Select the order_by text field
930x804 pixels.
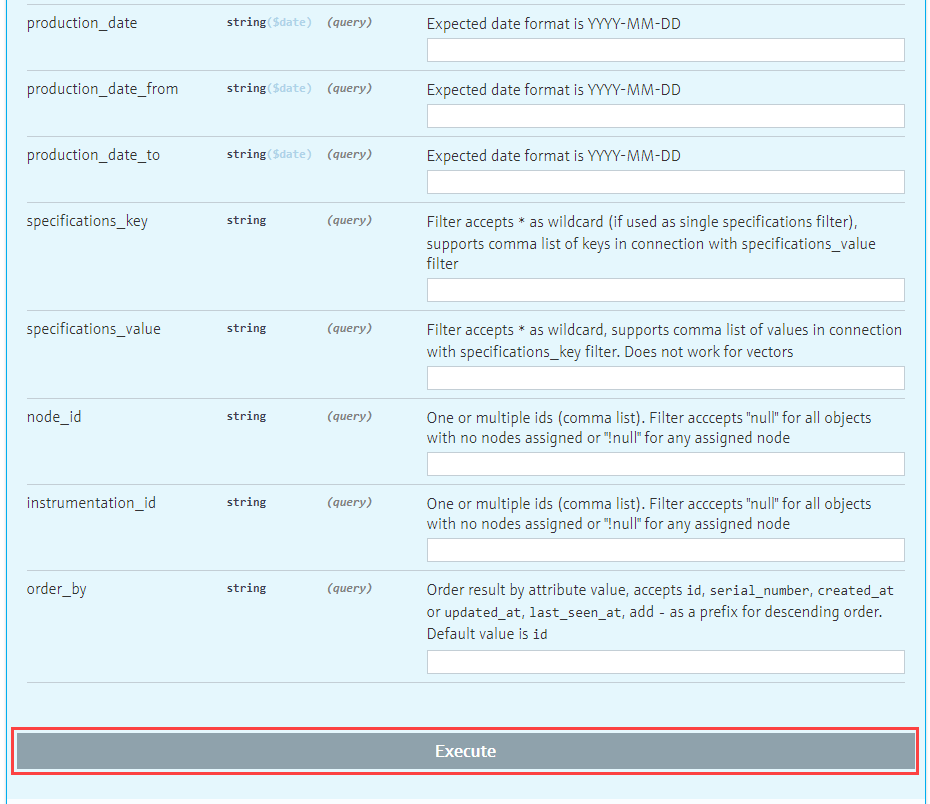pyautogui.click(x=665, y=662)
